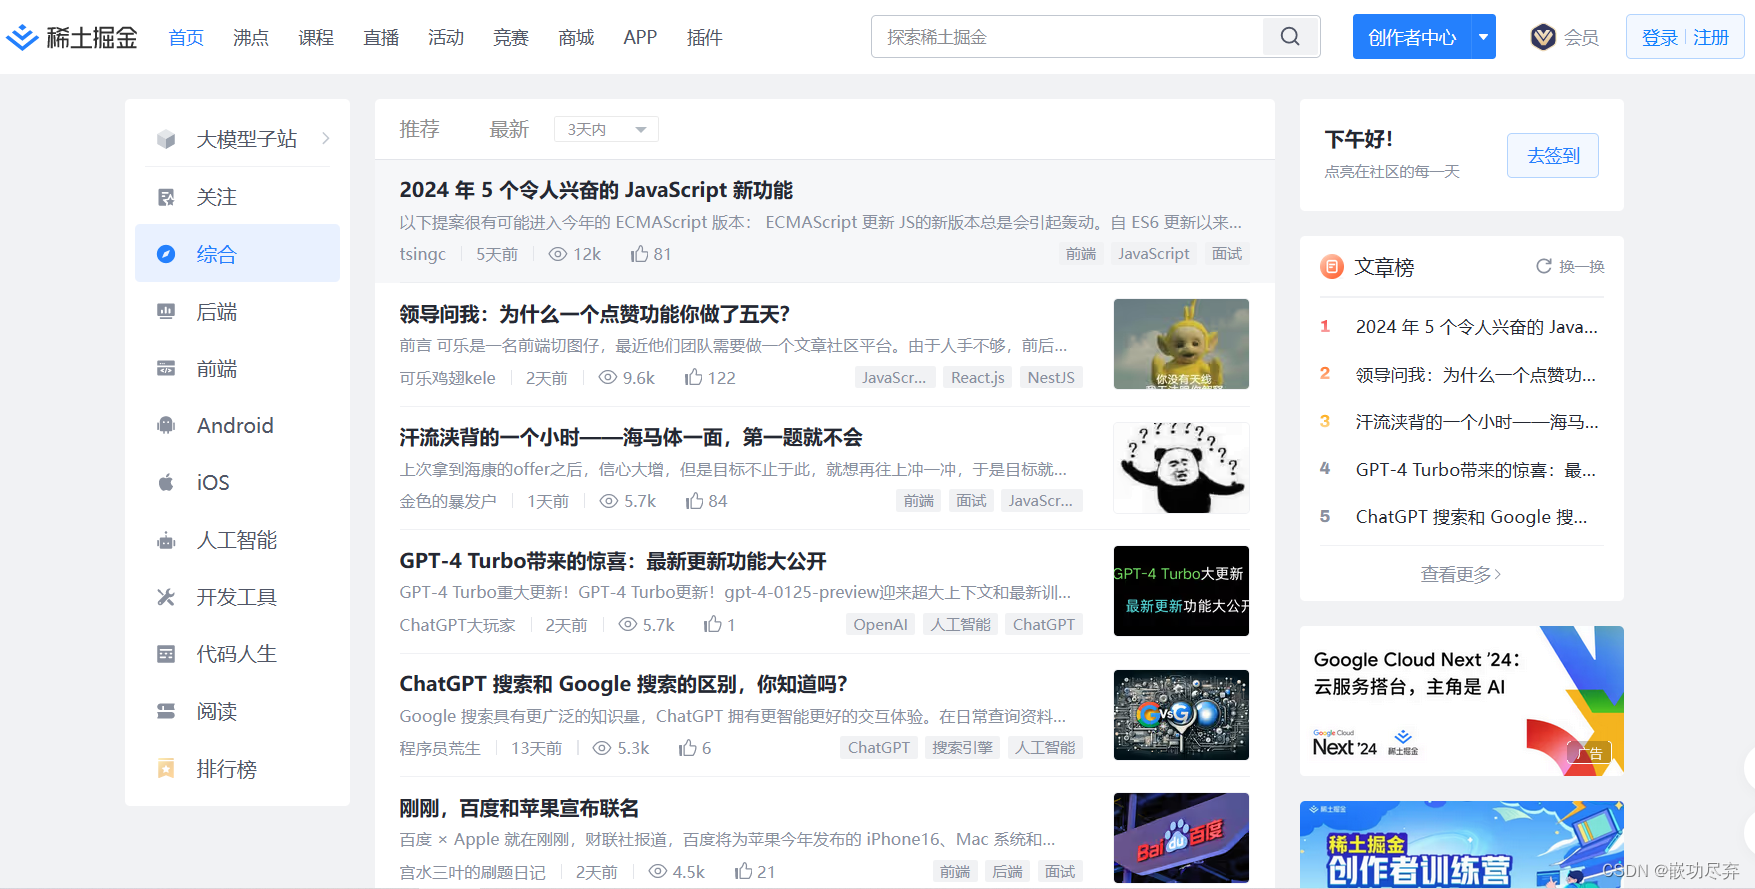Open the 创作者训练营 banner
Screen dimensions: 1755x889
(1462, 844)
